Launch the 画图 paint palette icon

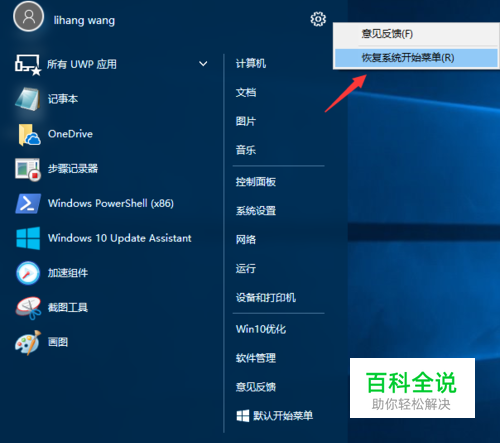coord(28,342)
